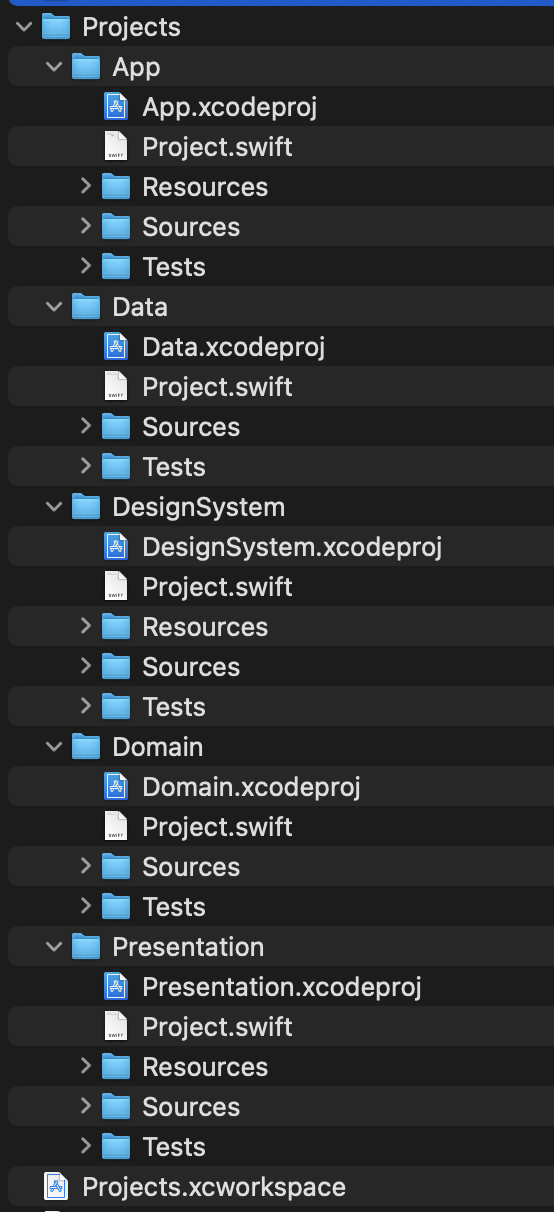Click Swift file icon of Project.swift in App

coord(117,146)
